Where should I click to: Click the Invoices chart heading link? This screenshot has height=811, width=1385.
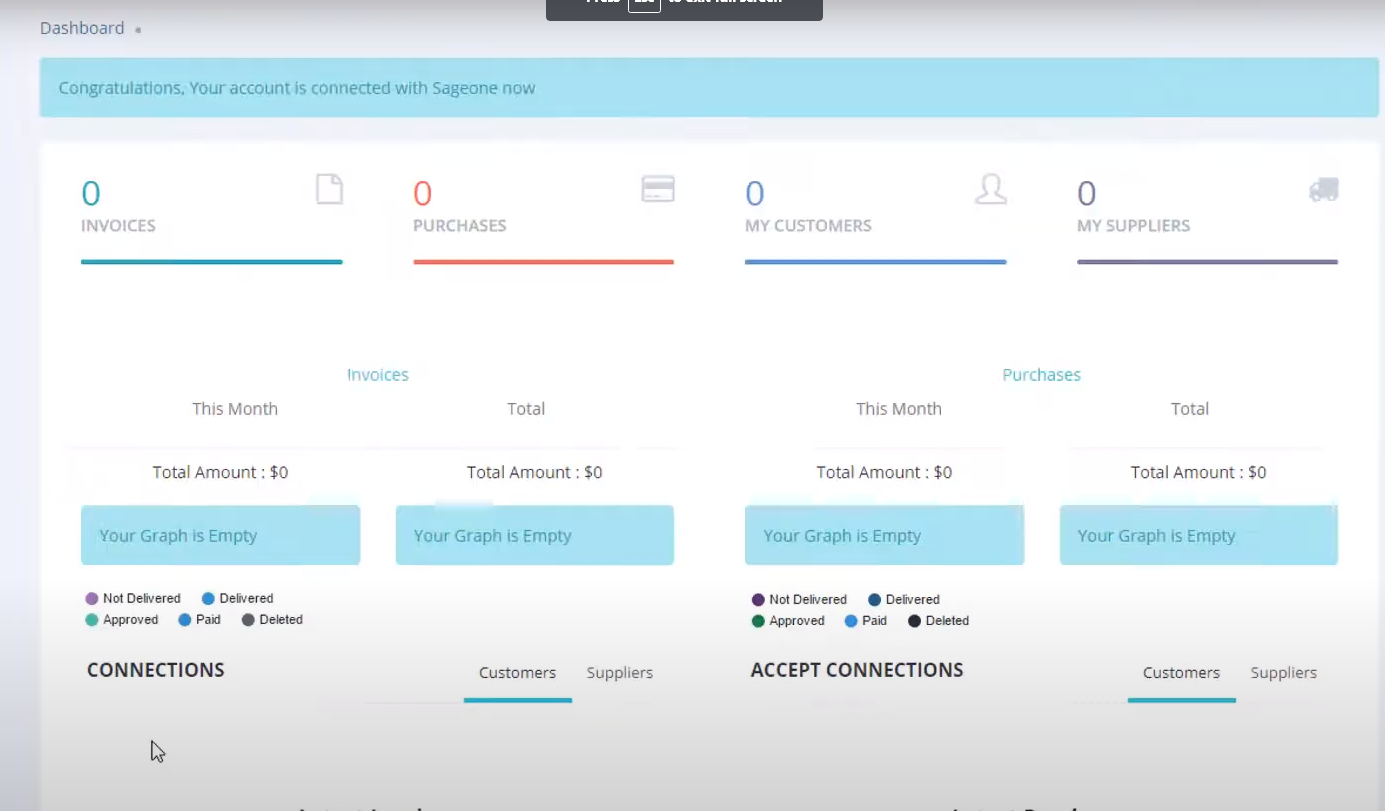(378, 375)
